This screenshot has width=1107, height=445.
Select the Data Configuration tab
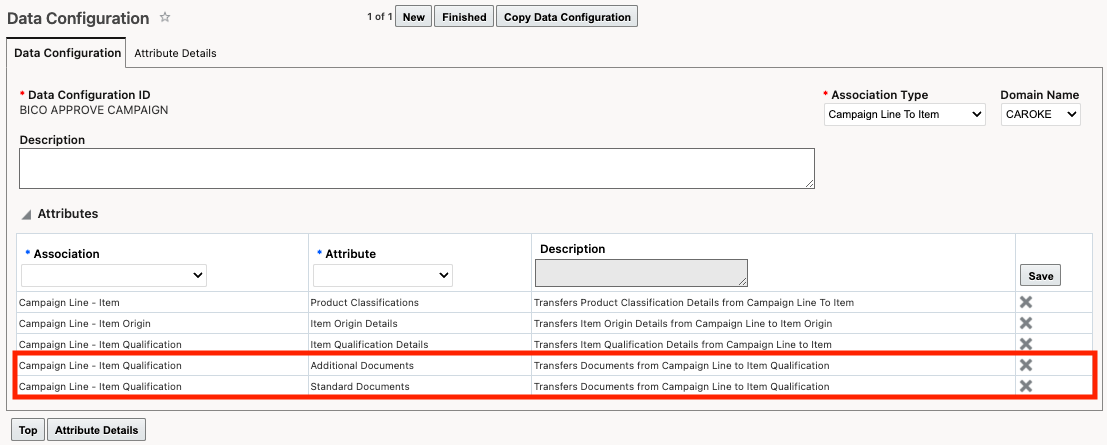(67, 53)
